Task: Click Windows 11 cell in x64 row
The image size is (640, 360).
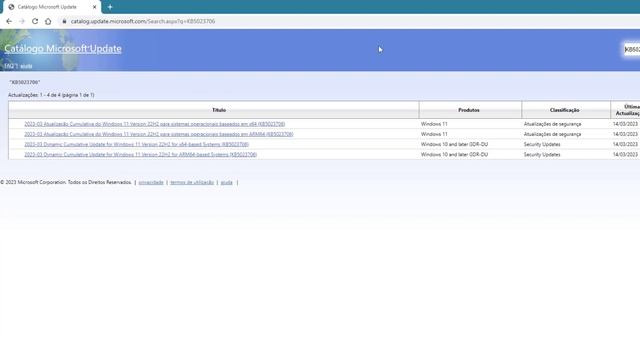Action: (x=434, y=124)
